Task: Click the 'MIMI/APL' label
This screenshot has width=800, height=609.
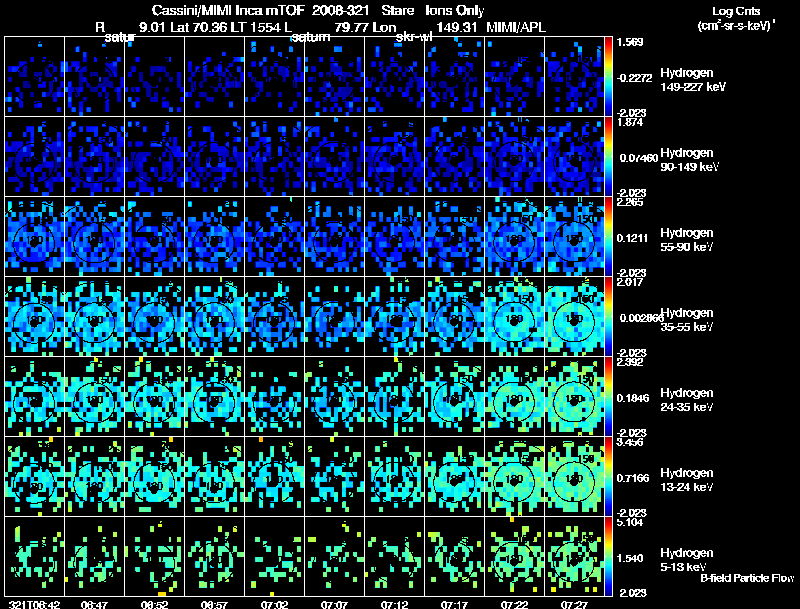Action: pyautogui.click(x=516, y=27)
